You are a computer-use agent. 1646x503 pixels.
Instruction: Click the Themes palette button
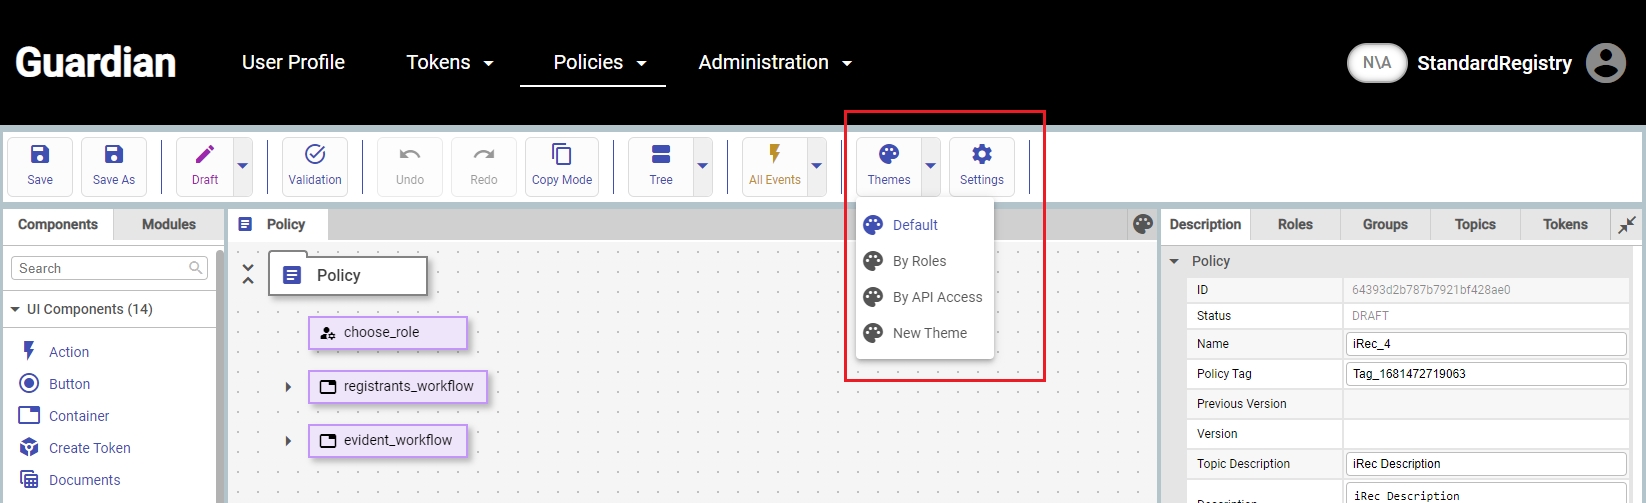click(888, 166)
